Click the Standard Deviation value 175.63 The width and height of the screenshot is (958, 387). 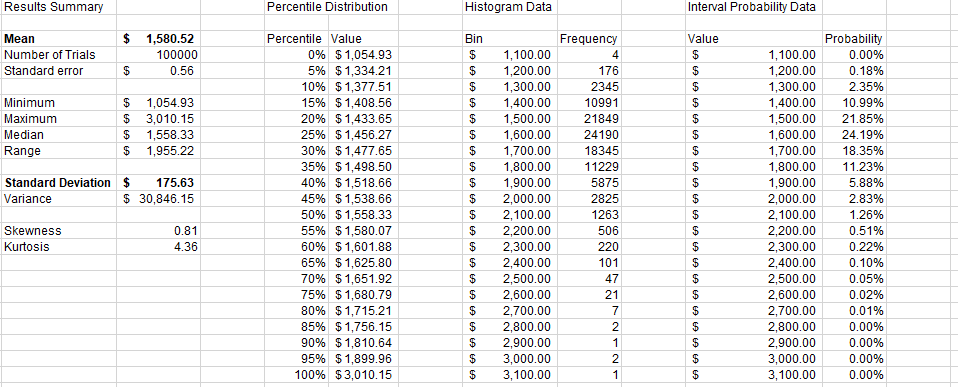coord(158,183)
